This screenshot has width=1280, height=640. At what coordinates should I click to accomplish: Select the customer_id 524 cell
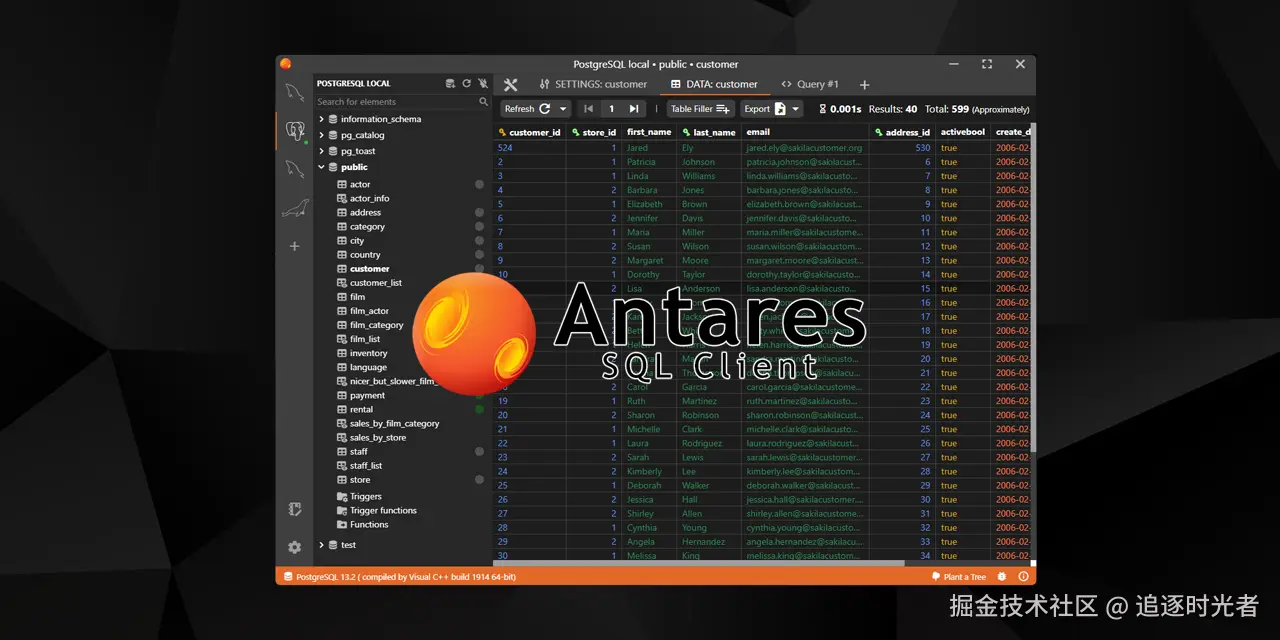coord(530,148)
